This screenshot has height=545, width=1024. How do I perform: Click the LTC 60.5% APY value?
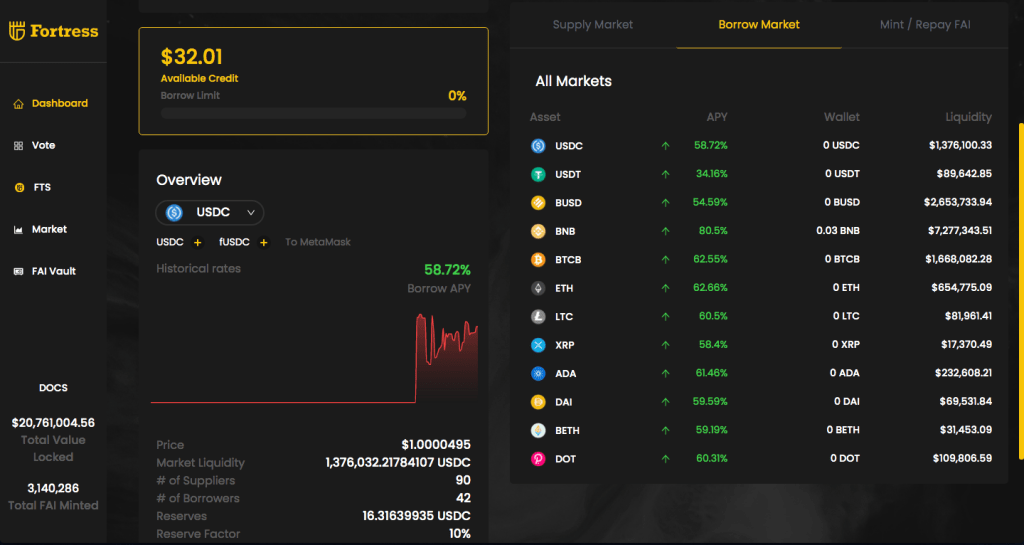[712, 317]
